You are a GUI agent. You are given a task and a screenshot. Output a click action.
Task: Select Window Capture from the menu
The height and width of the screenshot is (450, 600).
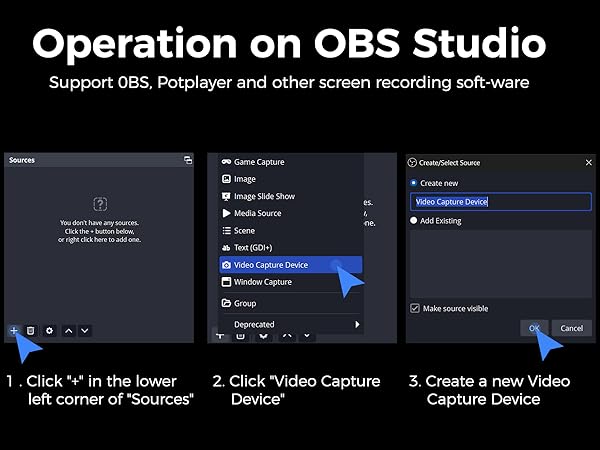tap(291, 282)
